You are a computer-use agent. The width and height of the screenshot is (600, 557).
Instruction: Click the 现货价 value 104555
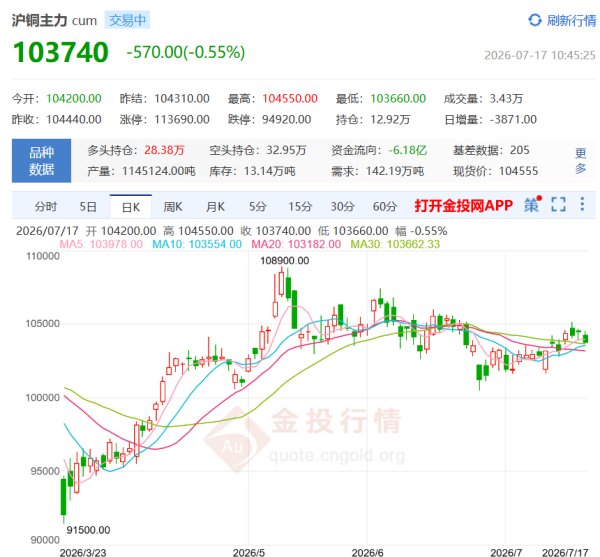pyautogui.click(x=518, y=171)
